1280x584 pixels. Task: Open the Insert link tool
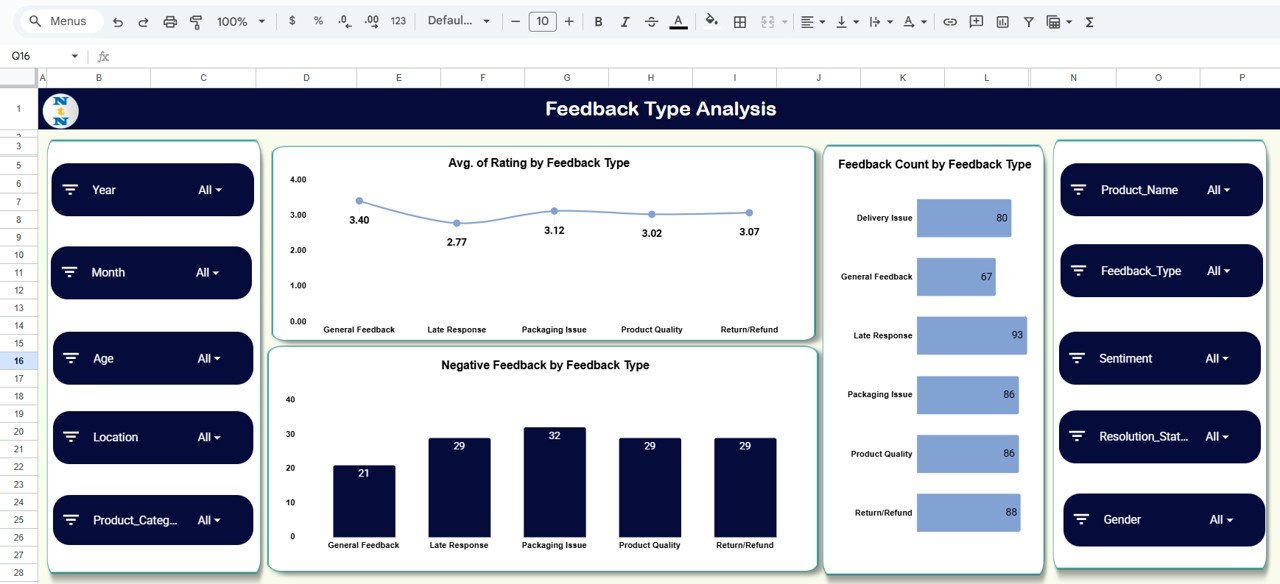pyautogui.click(x=949, y=21)
